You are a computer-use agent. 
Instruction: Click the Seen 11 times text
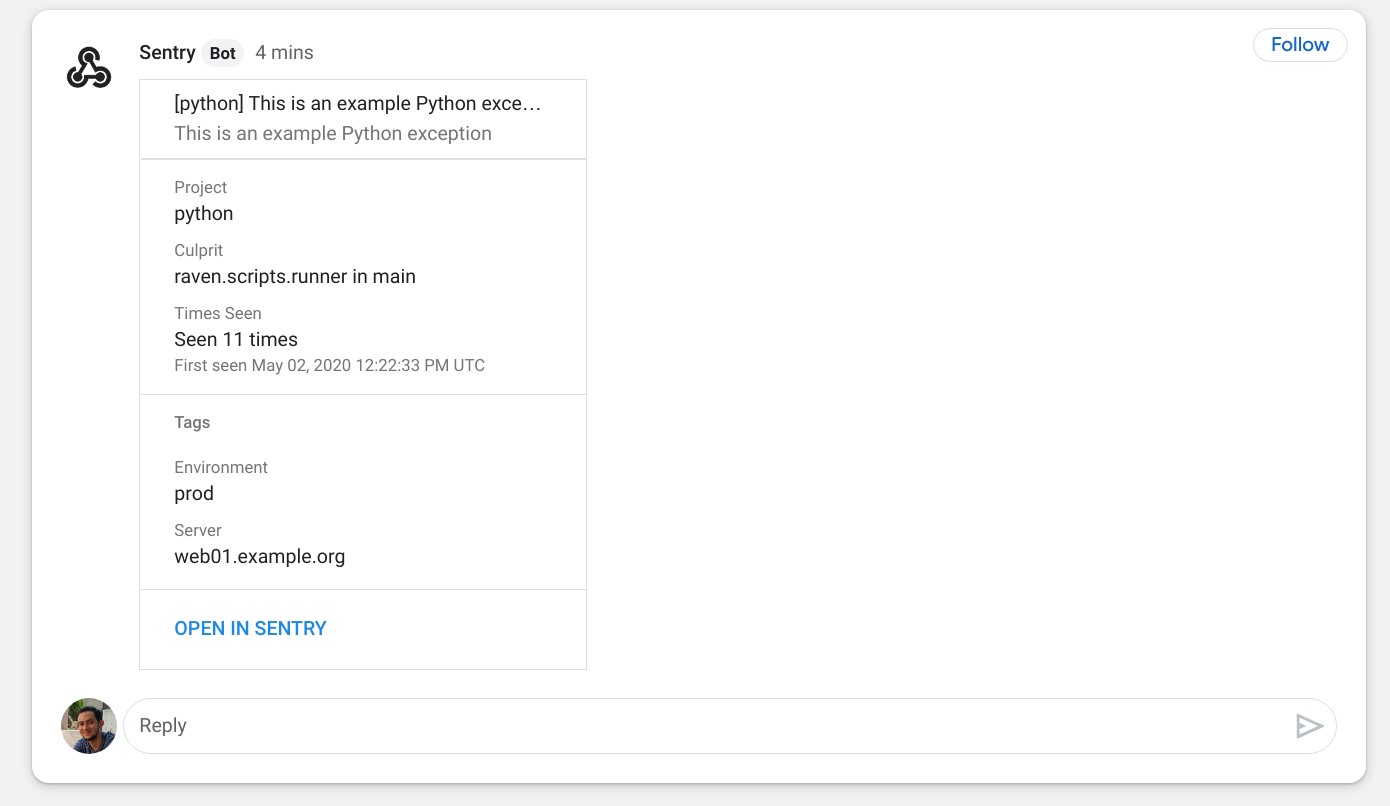pos(236,339)
